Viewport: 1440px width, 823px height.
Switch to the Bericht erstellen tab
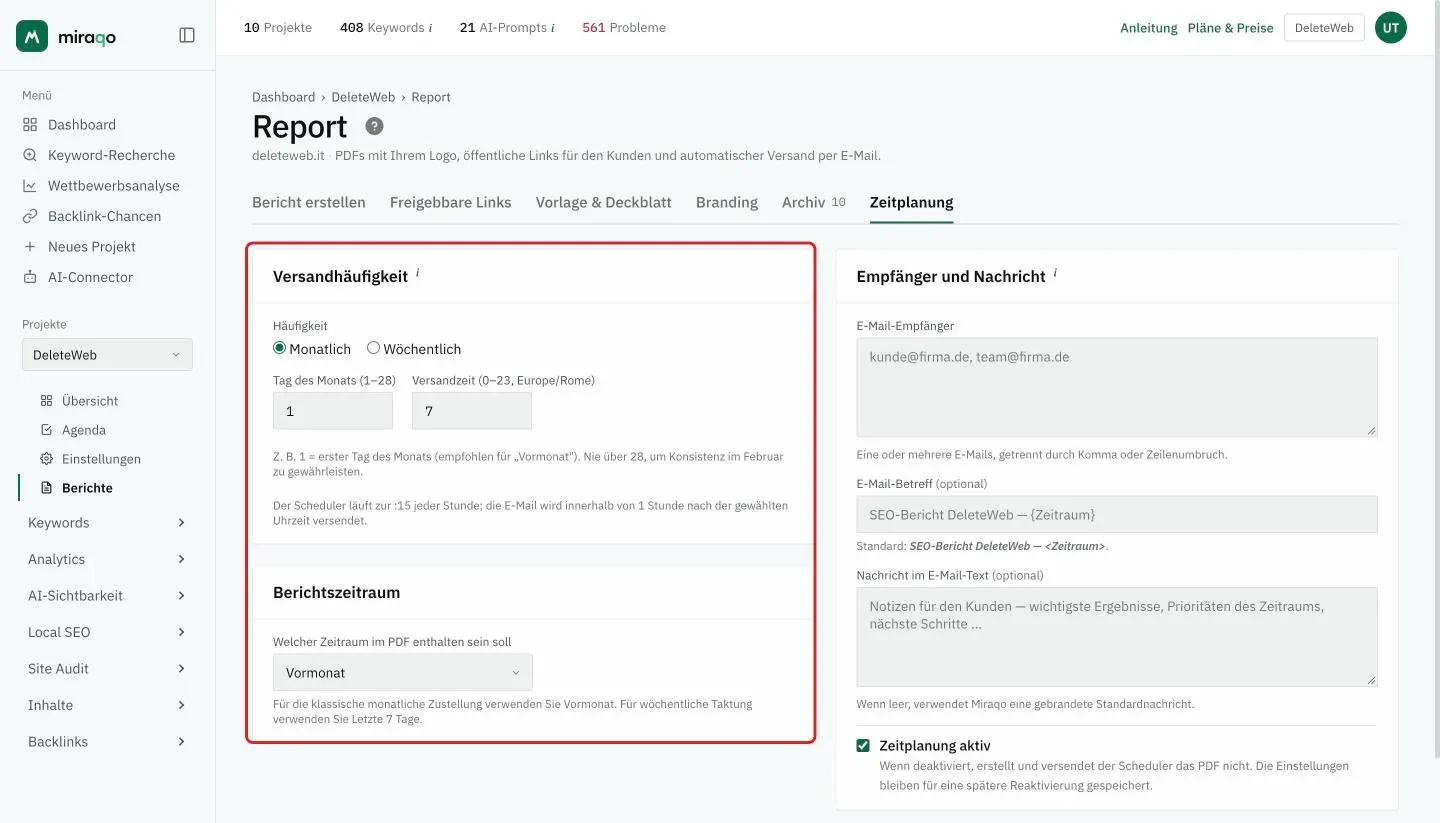tap(309, 202)
